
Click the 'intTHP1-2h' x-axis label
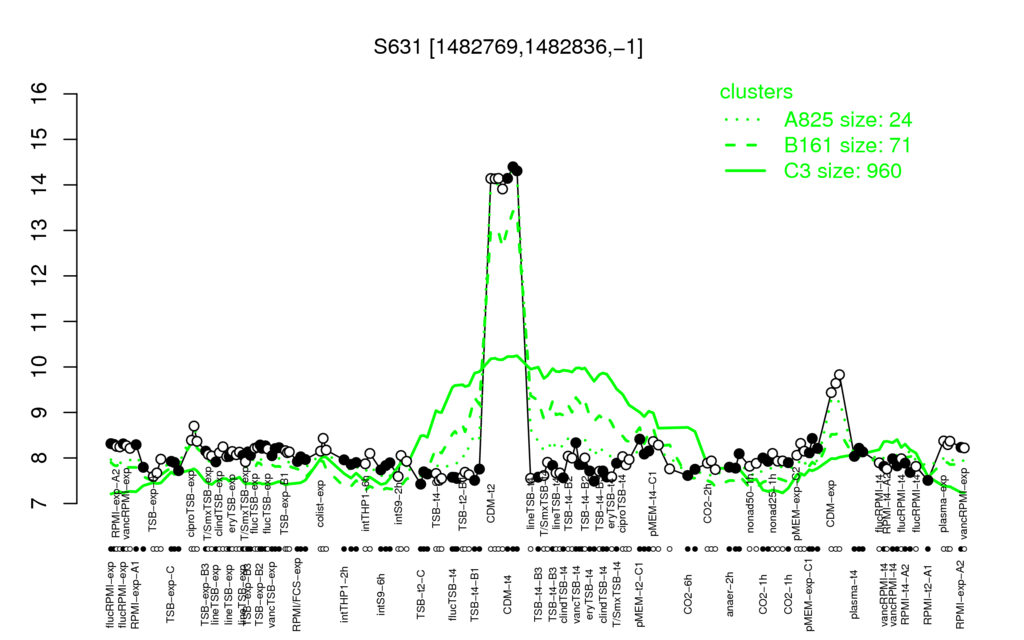pyautogui.click(x=344, y=594)
